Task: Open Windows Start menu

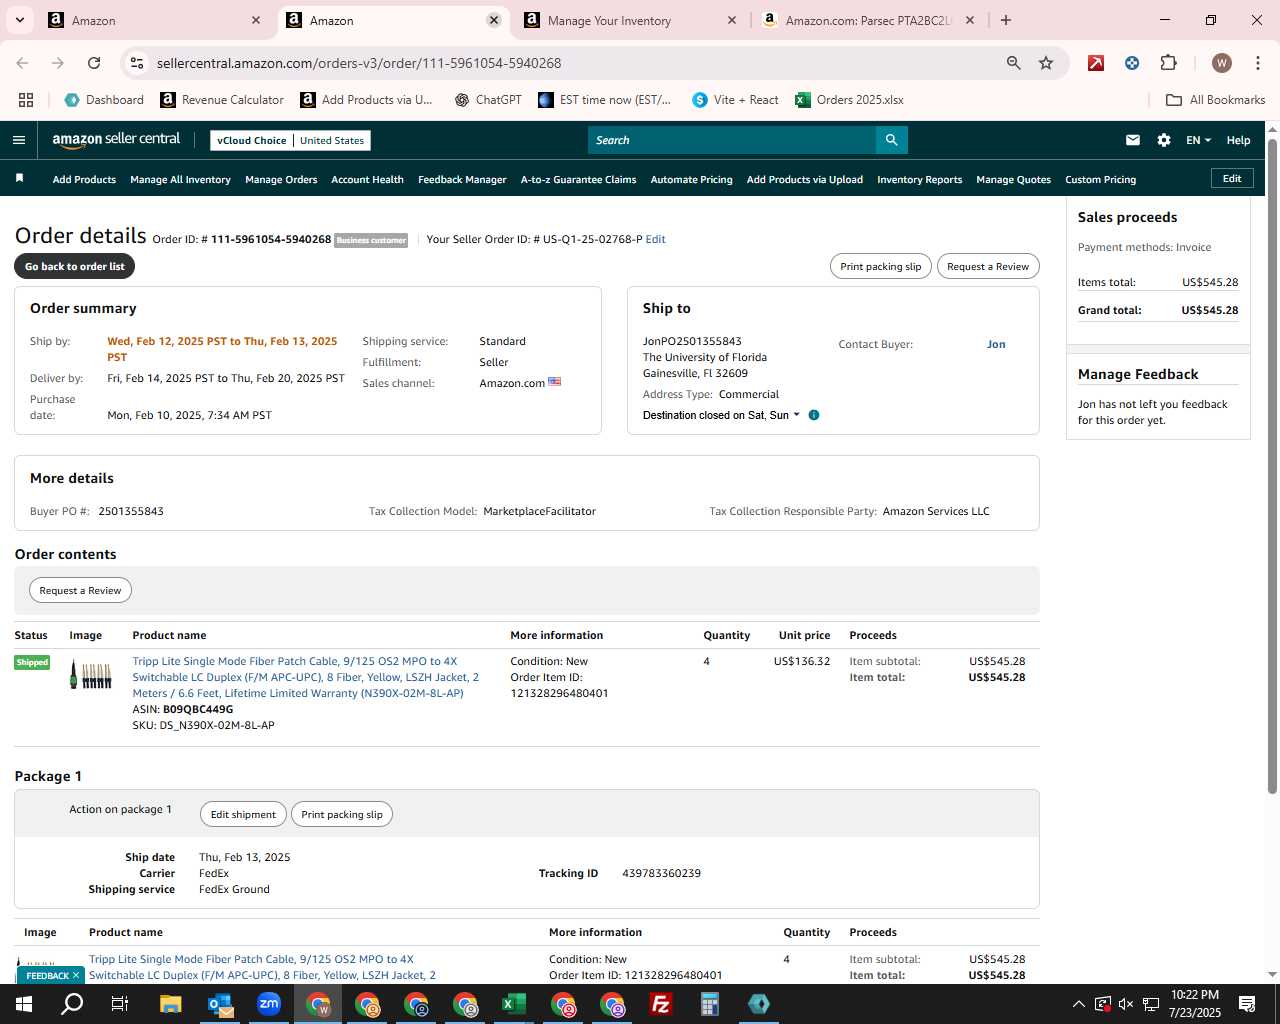Action: [x=24, y=1004]
